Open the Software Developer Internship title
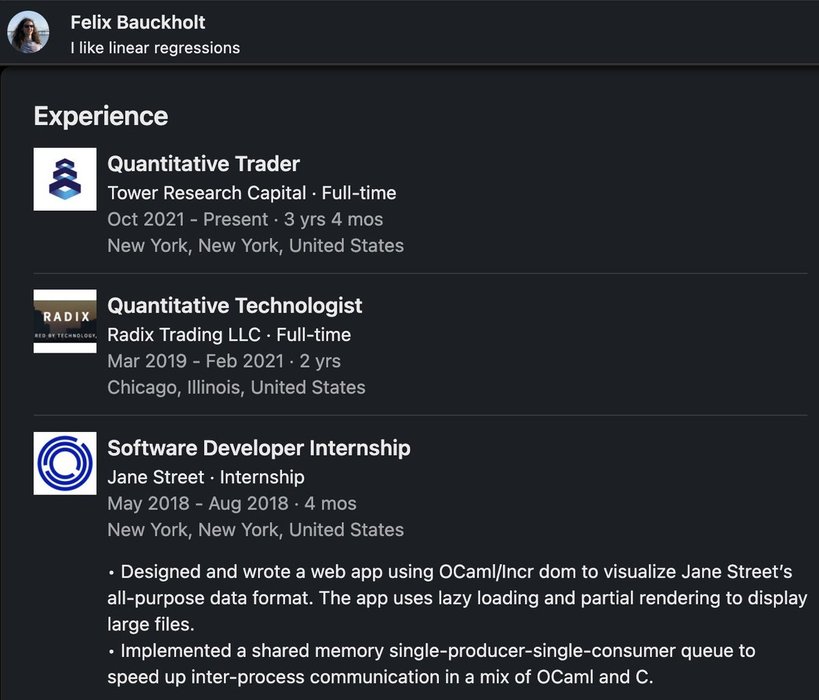Viewport: 819px width, 700px height. [259, 448]
